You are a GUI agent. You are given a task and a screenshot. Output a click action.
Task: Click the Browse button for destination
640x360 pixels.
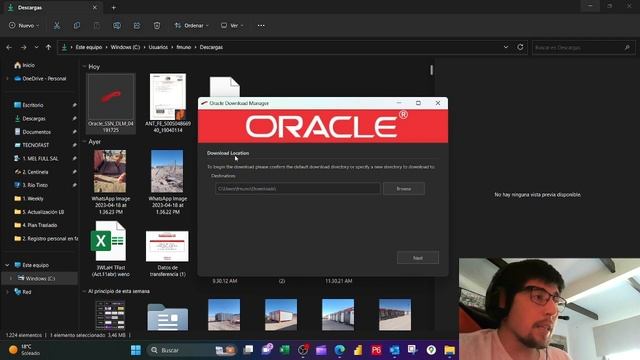coord(404,189)
